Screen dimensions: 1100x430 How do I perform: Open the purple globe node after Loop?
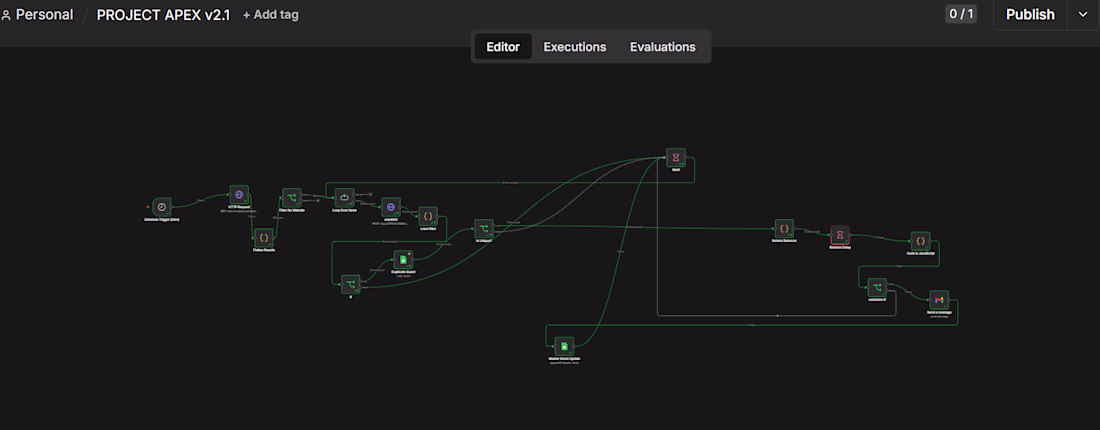391,207
